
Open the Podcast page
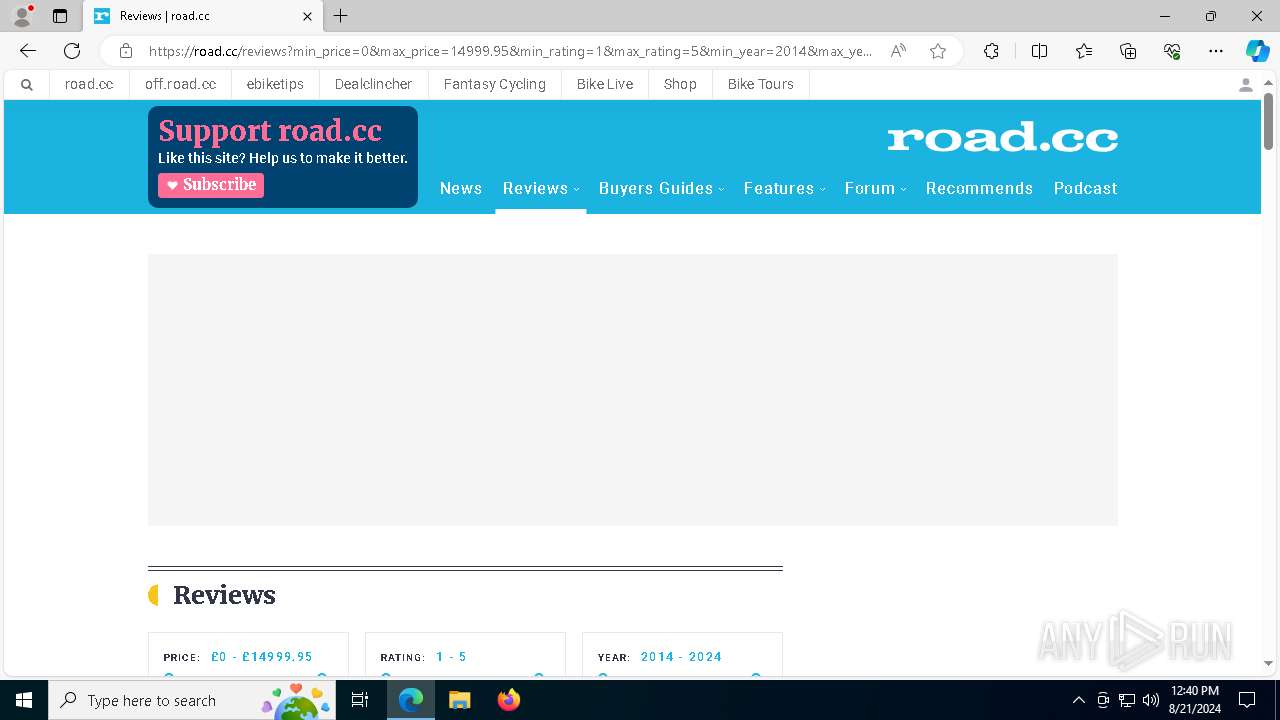click(1085, 188)
